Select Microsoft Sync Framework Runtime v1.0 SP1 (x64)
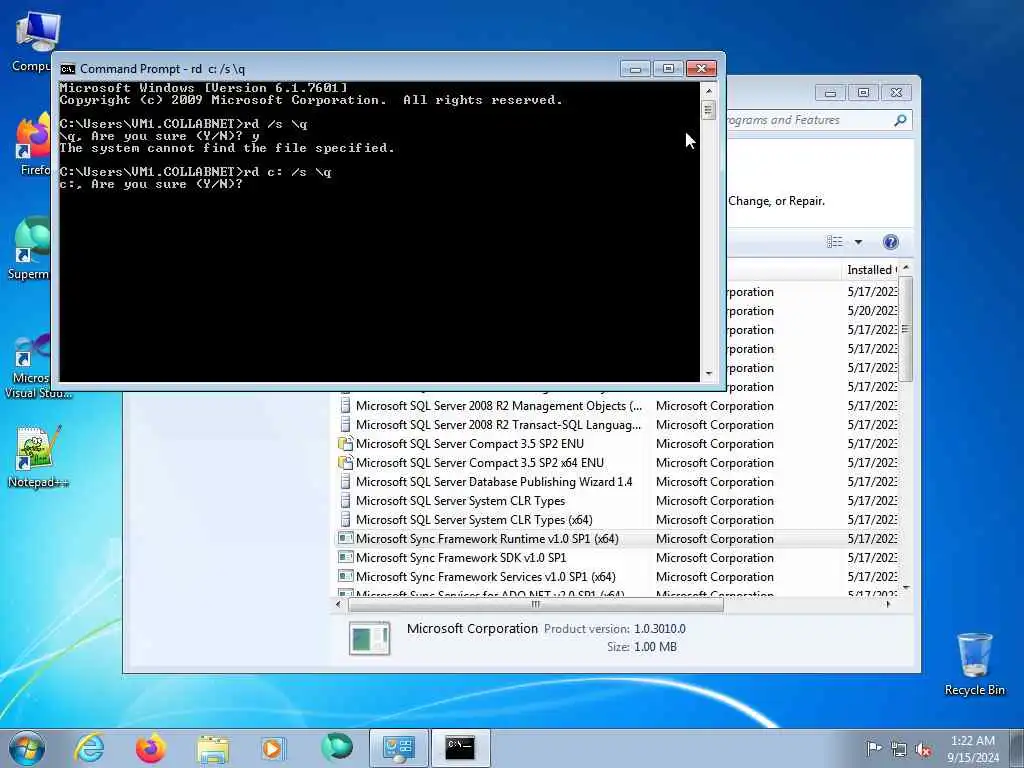 [x=617, y=538]
